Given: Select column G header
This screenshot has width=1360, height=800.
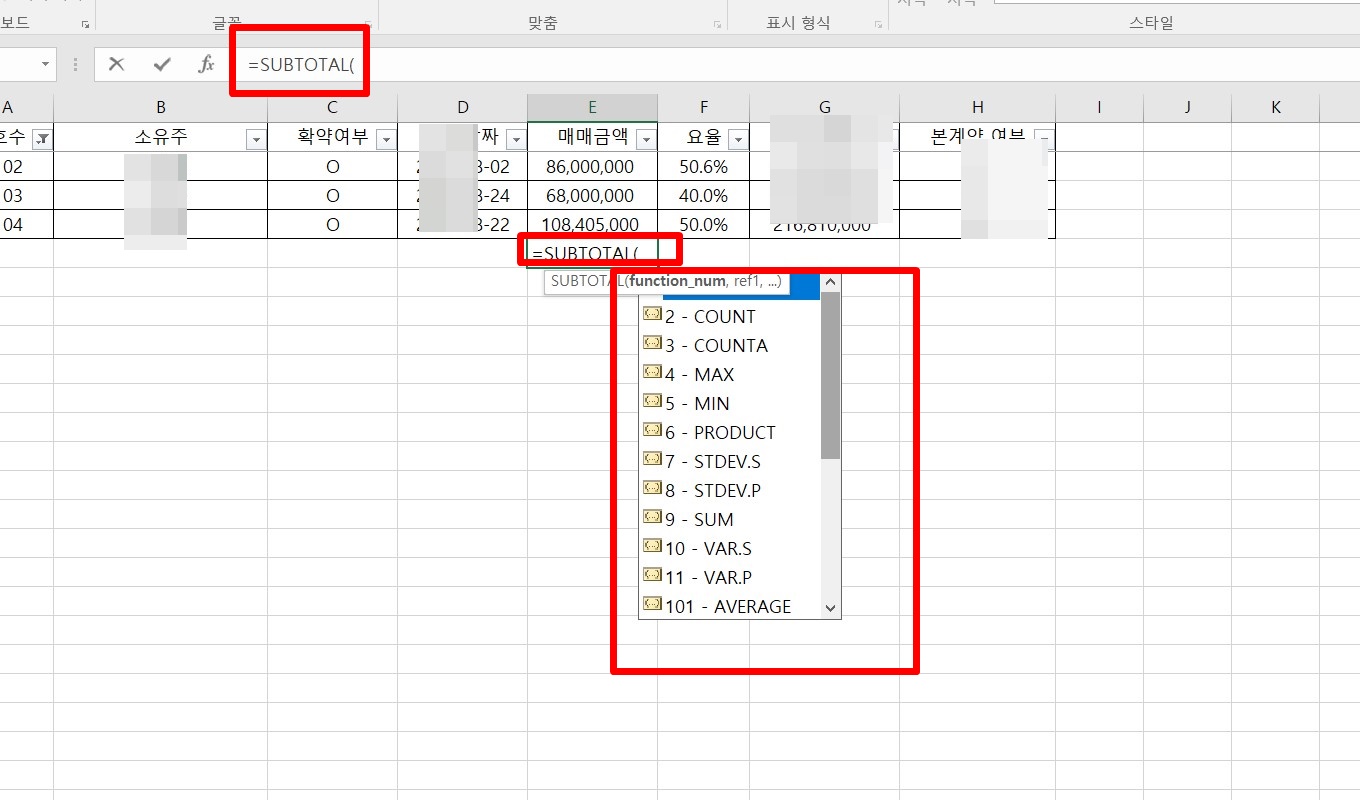Looking at the screenshot, I should [824, 108].
